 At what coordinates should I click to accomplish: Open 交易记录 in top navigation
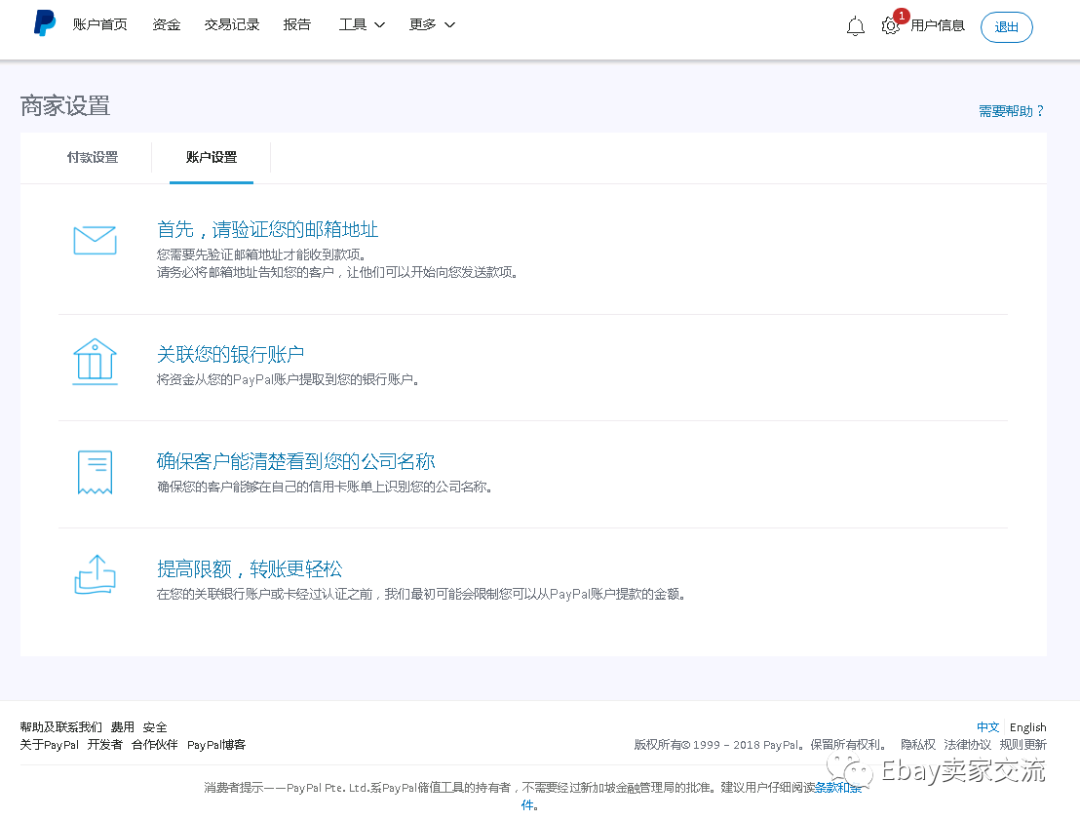coord(231,24)
